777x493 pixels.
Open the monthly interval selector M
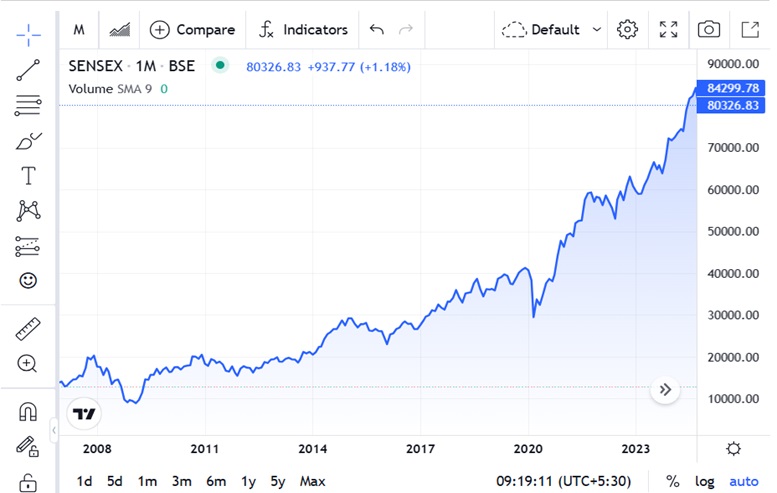[79, 30]
